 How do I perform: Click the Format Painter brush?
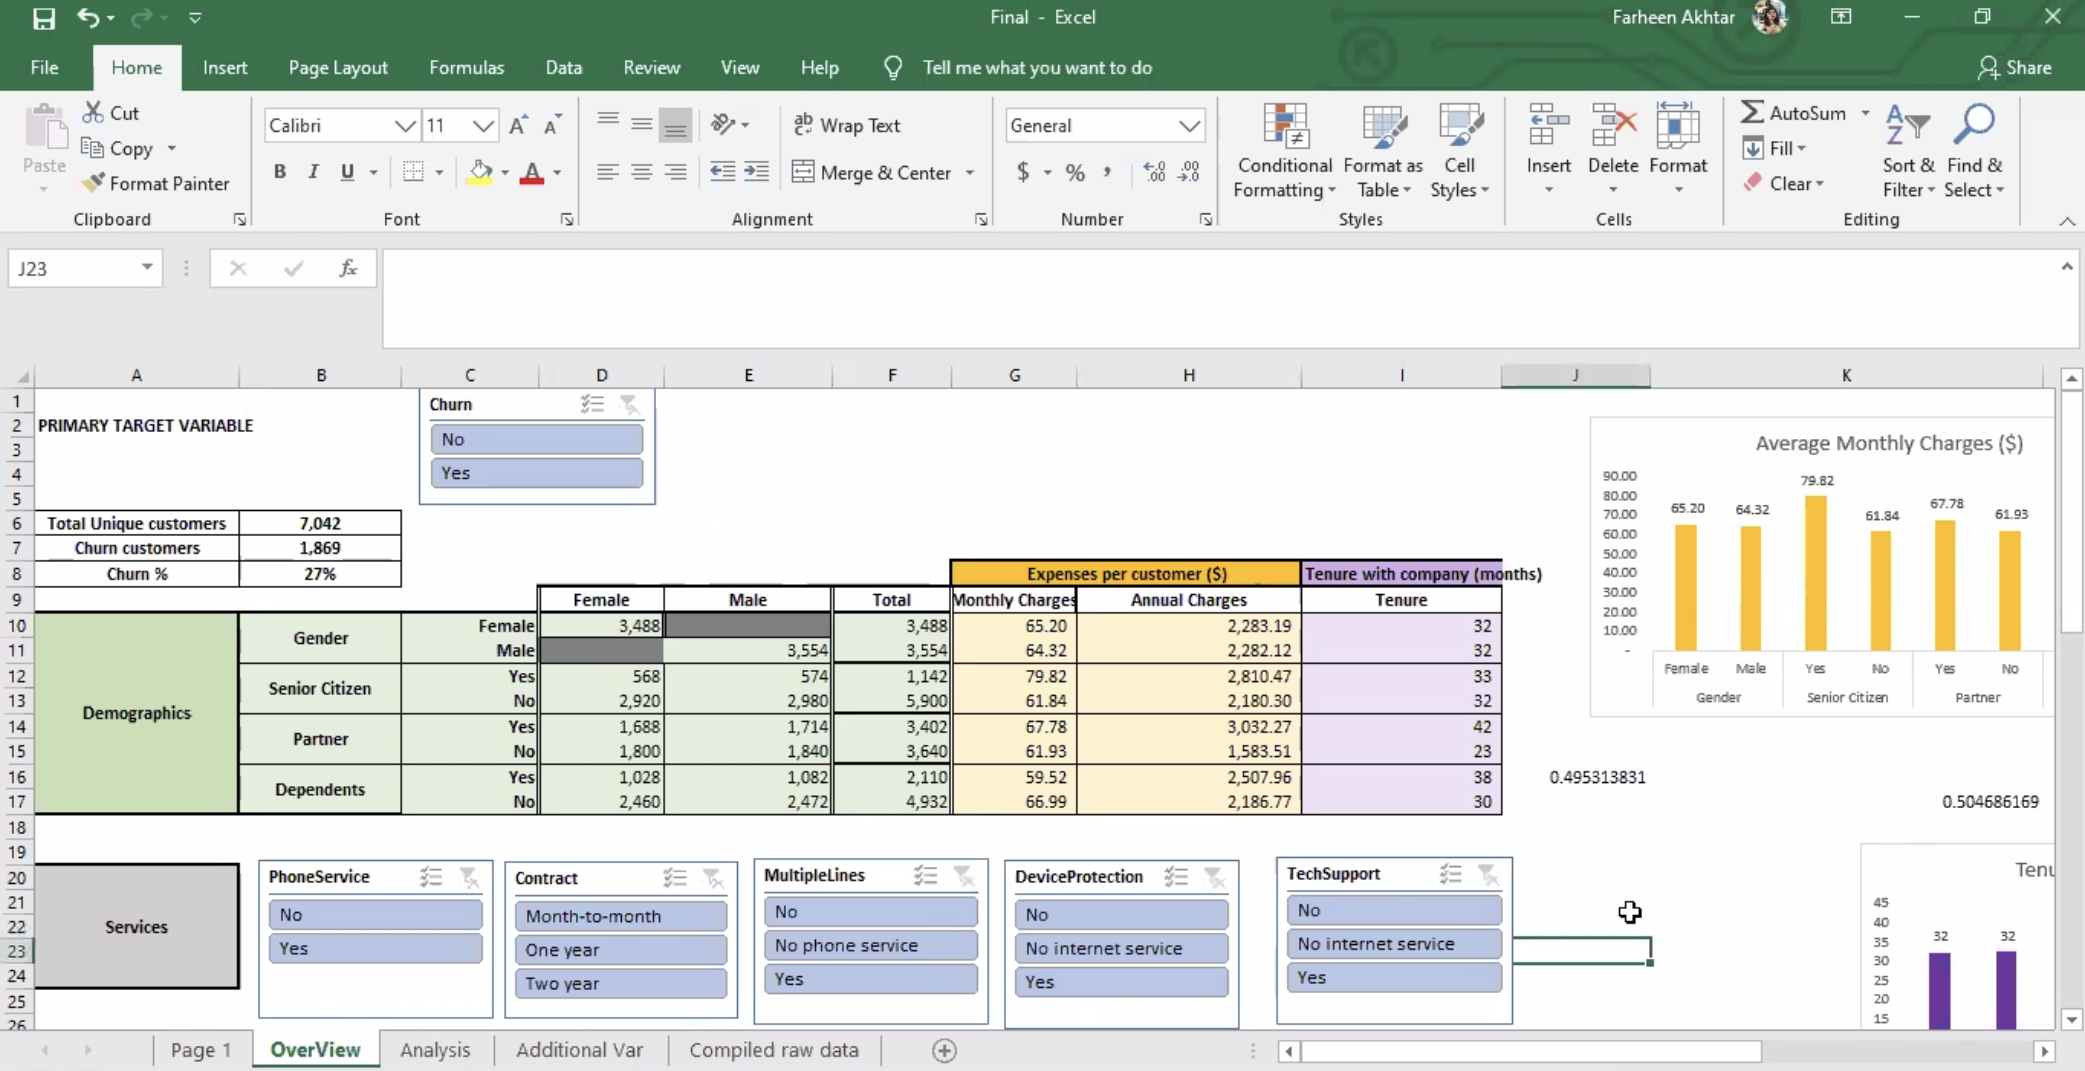93,183
